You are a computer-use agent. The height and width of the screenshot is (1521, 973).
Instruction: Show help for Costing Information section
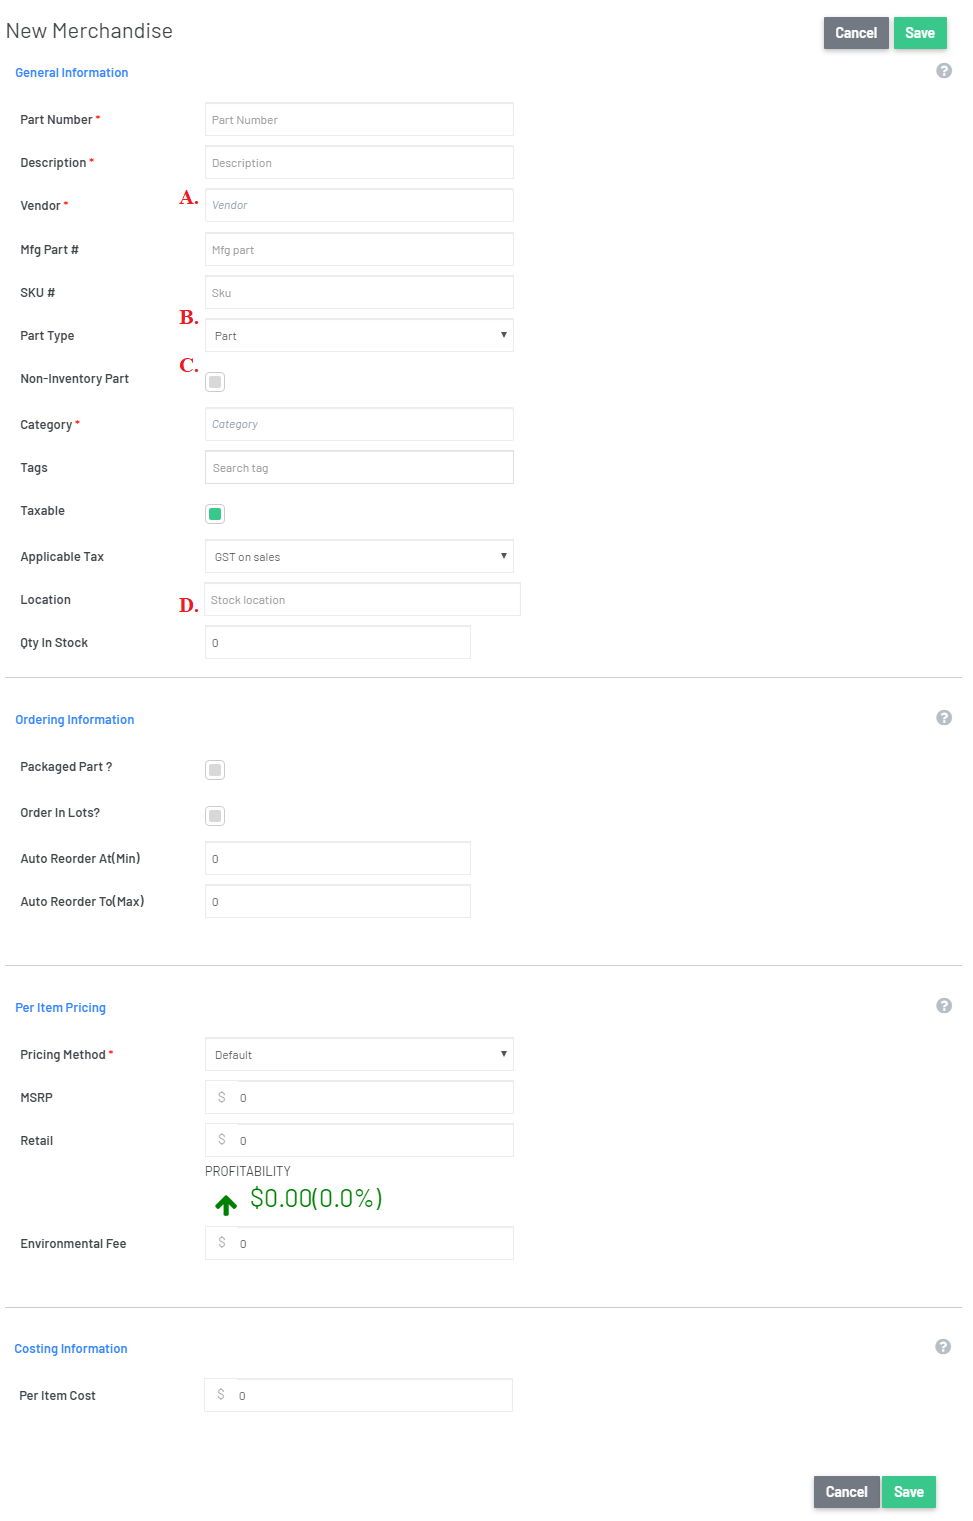coord(942,1347)
